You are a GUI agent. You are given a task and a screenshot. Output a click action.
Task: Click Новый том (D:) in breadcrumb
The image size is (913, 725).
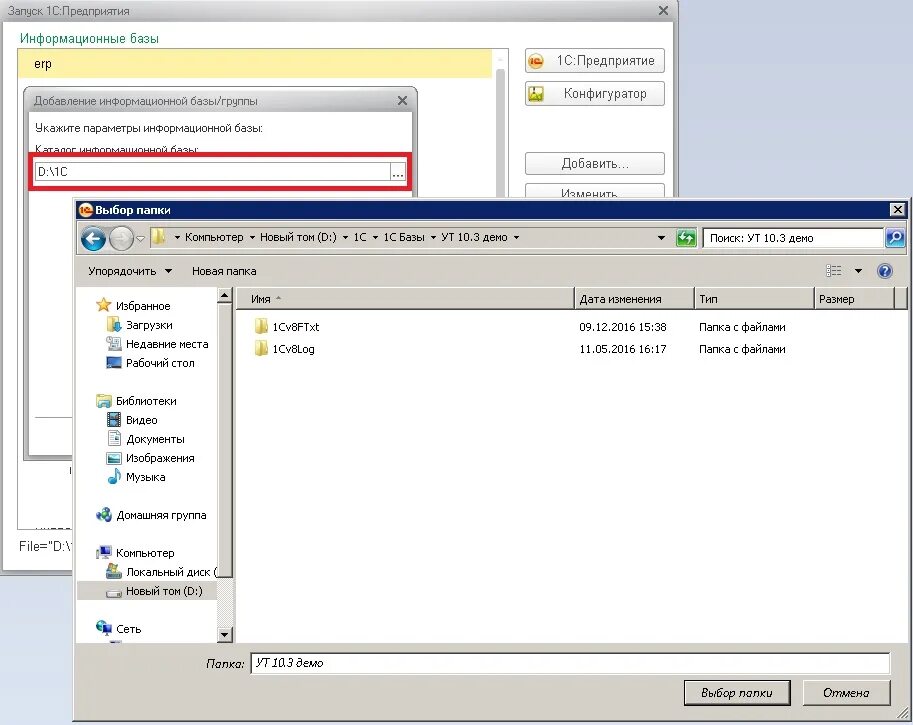tap(298, 238)
